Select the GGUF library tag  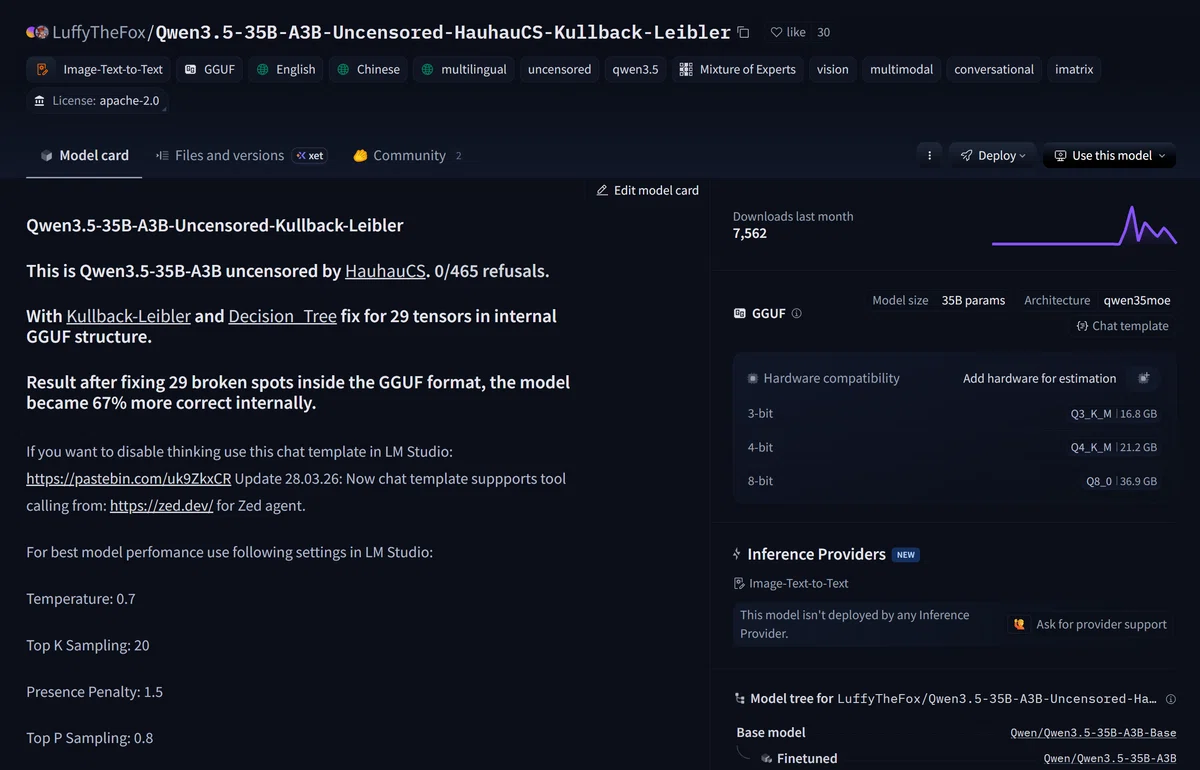[210, 69]
